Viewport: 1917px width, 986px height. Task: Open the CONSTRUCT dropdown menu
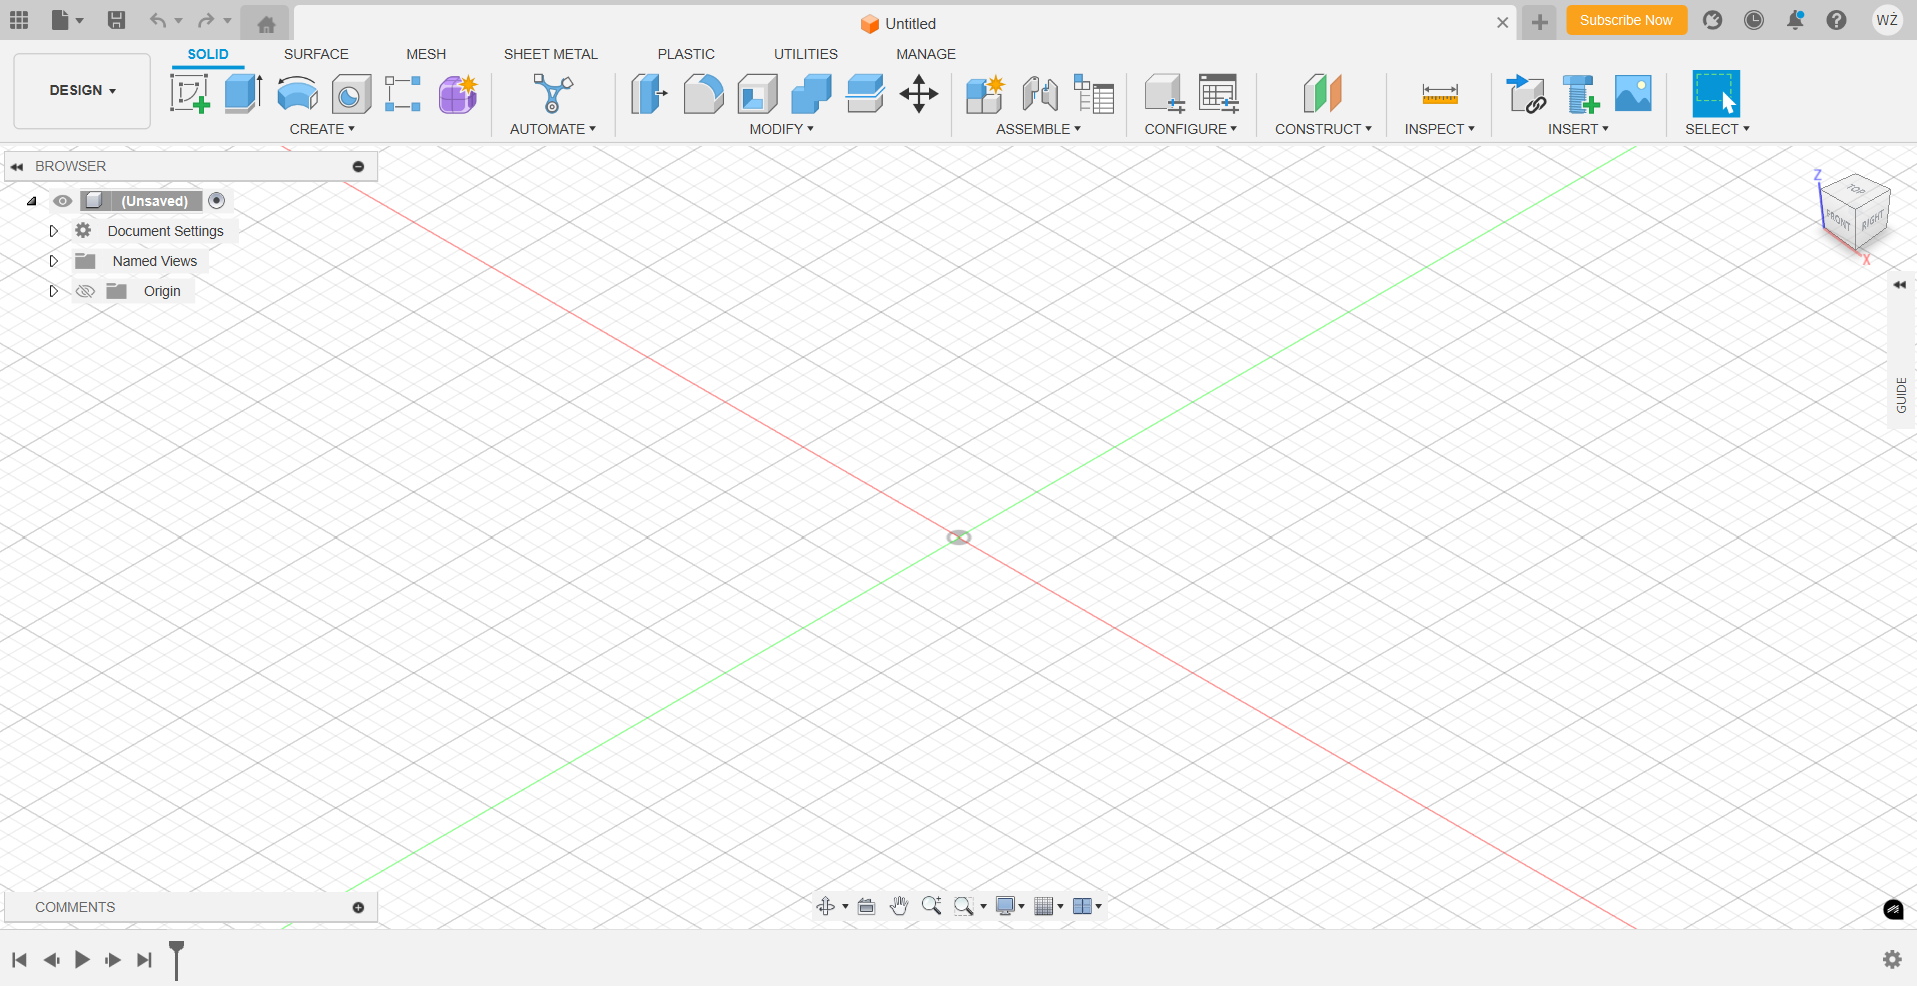point(1323,129)
